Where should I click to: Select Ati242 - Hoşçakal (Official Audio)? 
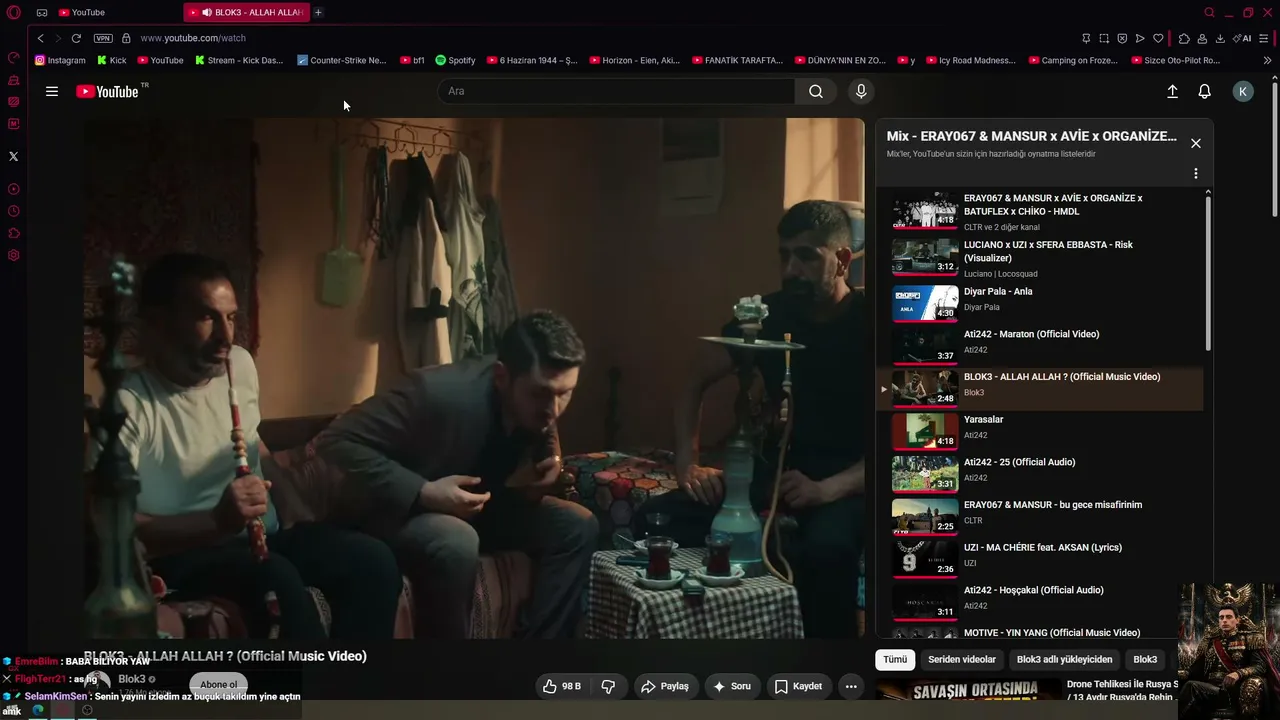(x=1040, y=602)
